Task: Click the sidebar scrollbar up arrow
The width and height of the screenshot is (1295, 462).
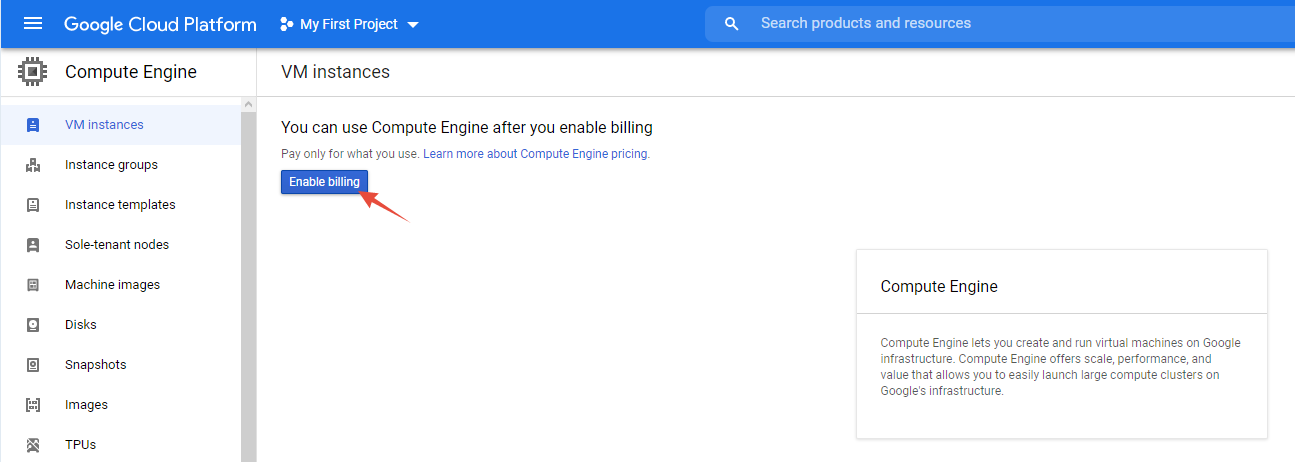Action: click(249, 104)
